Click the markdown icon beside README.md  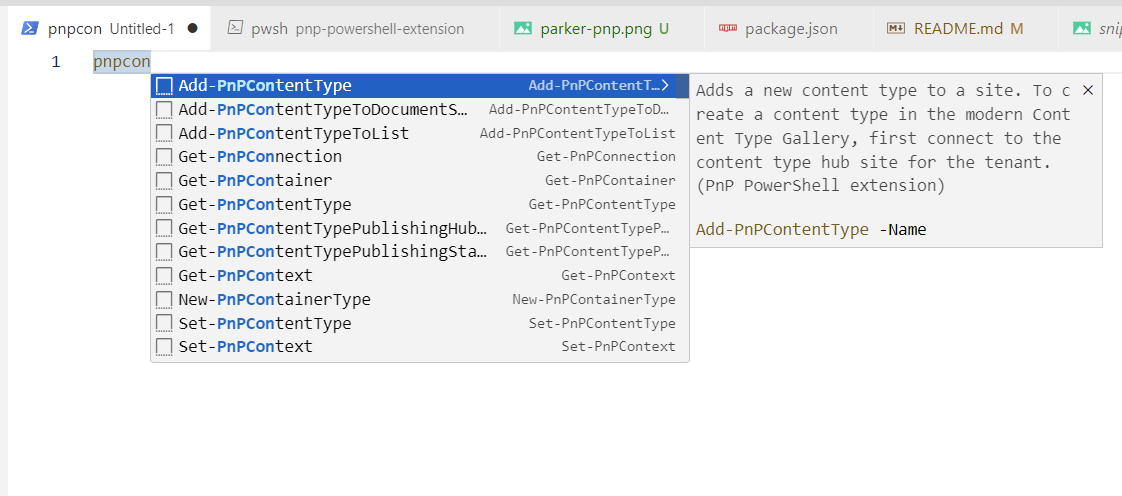896,29
